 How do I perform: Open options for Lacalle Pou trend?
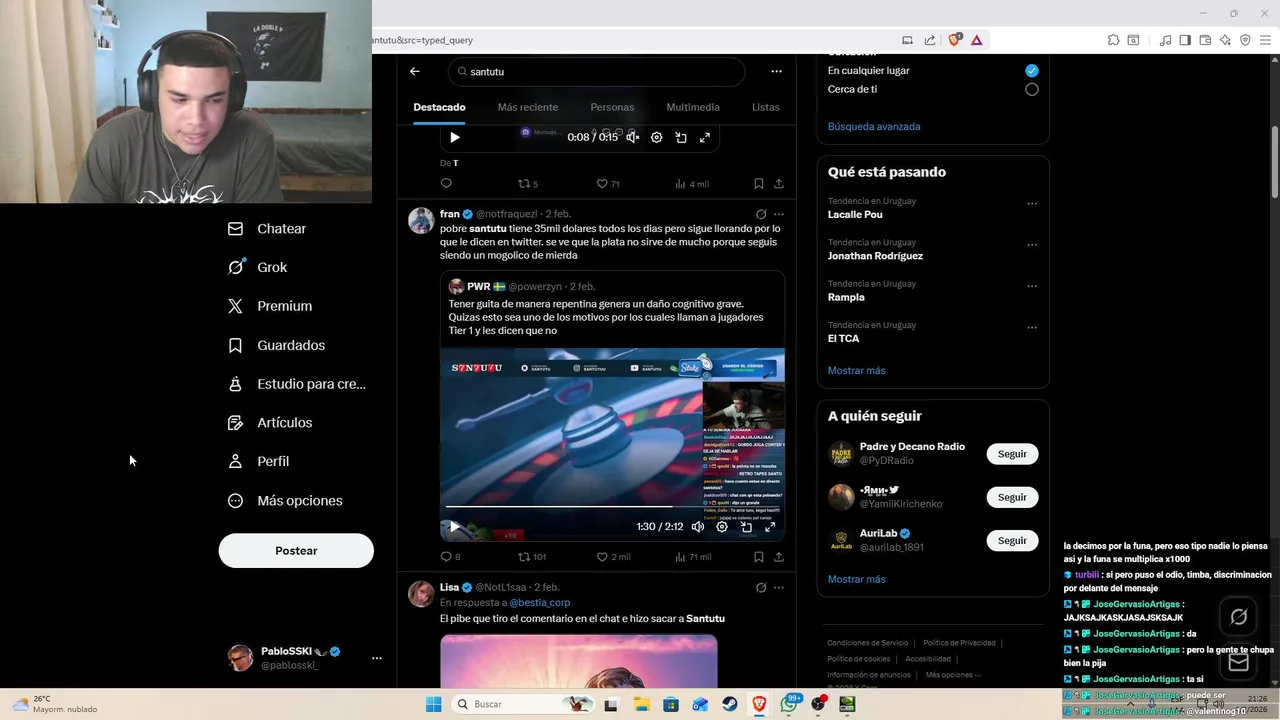coord(1032,204)
